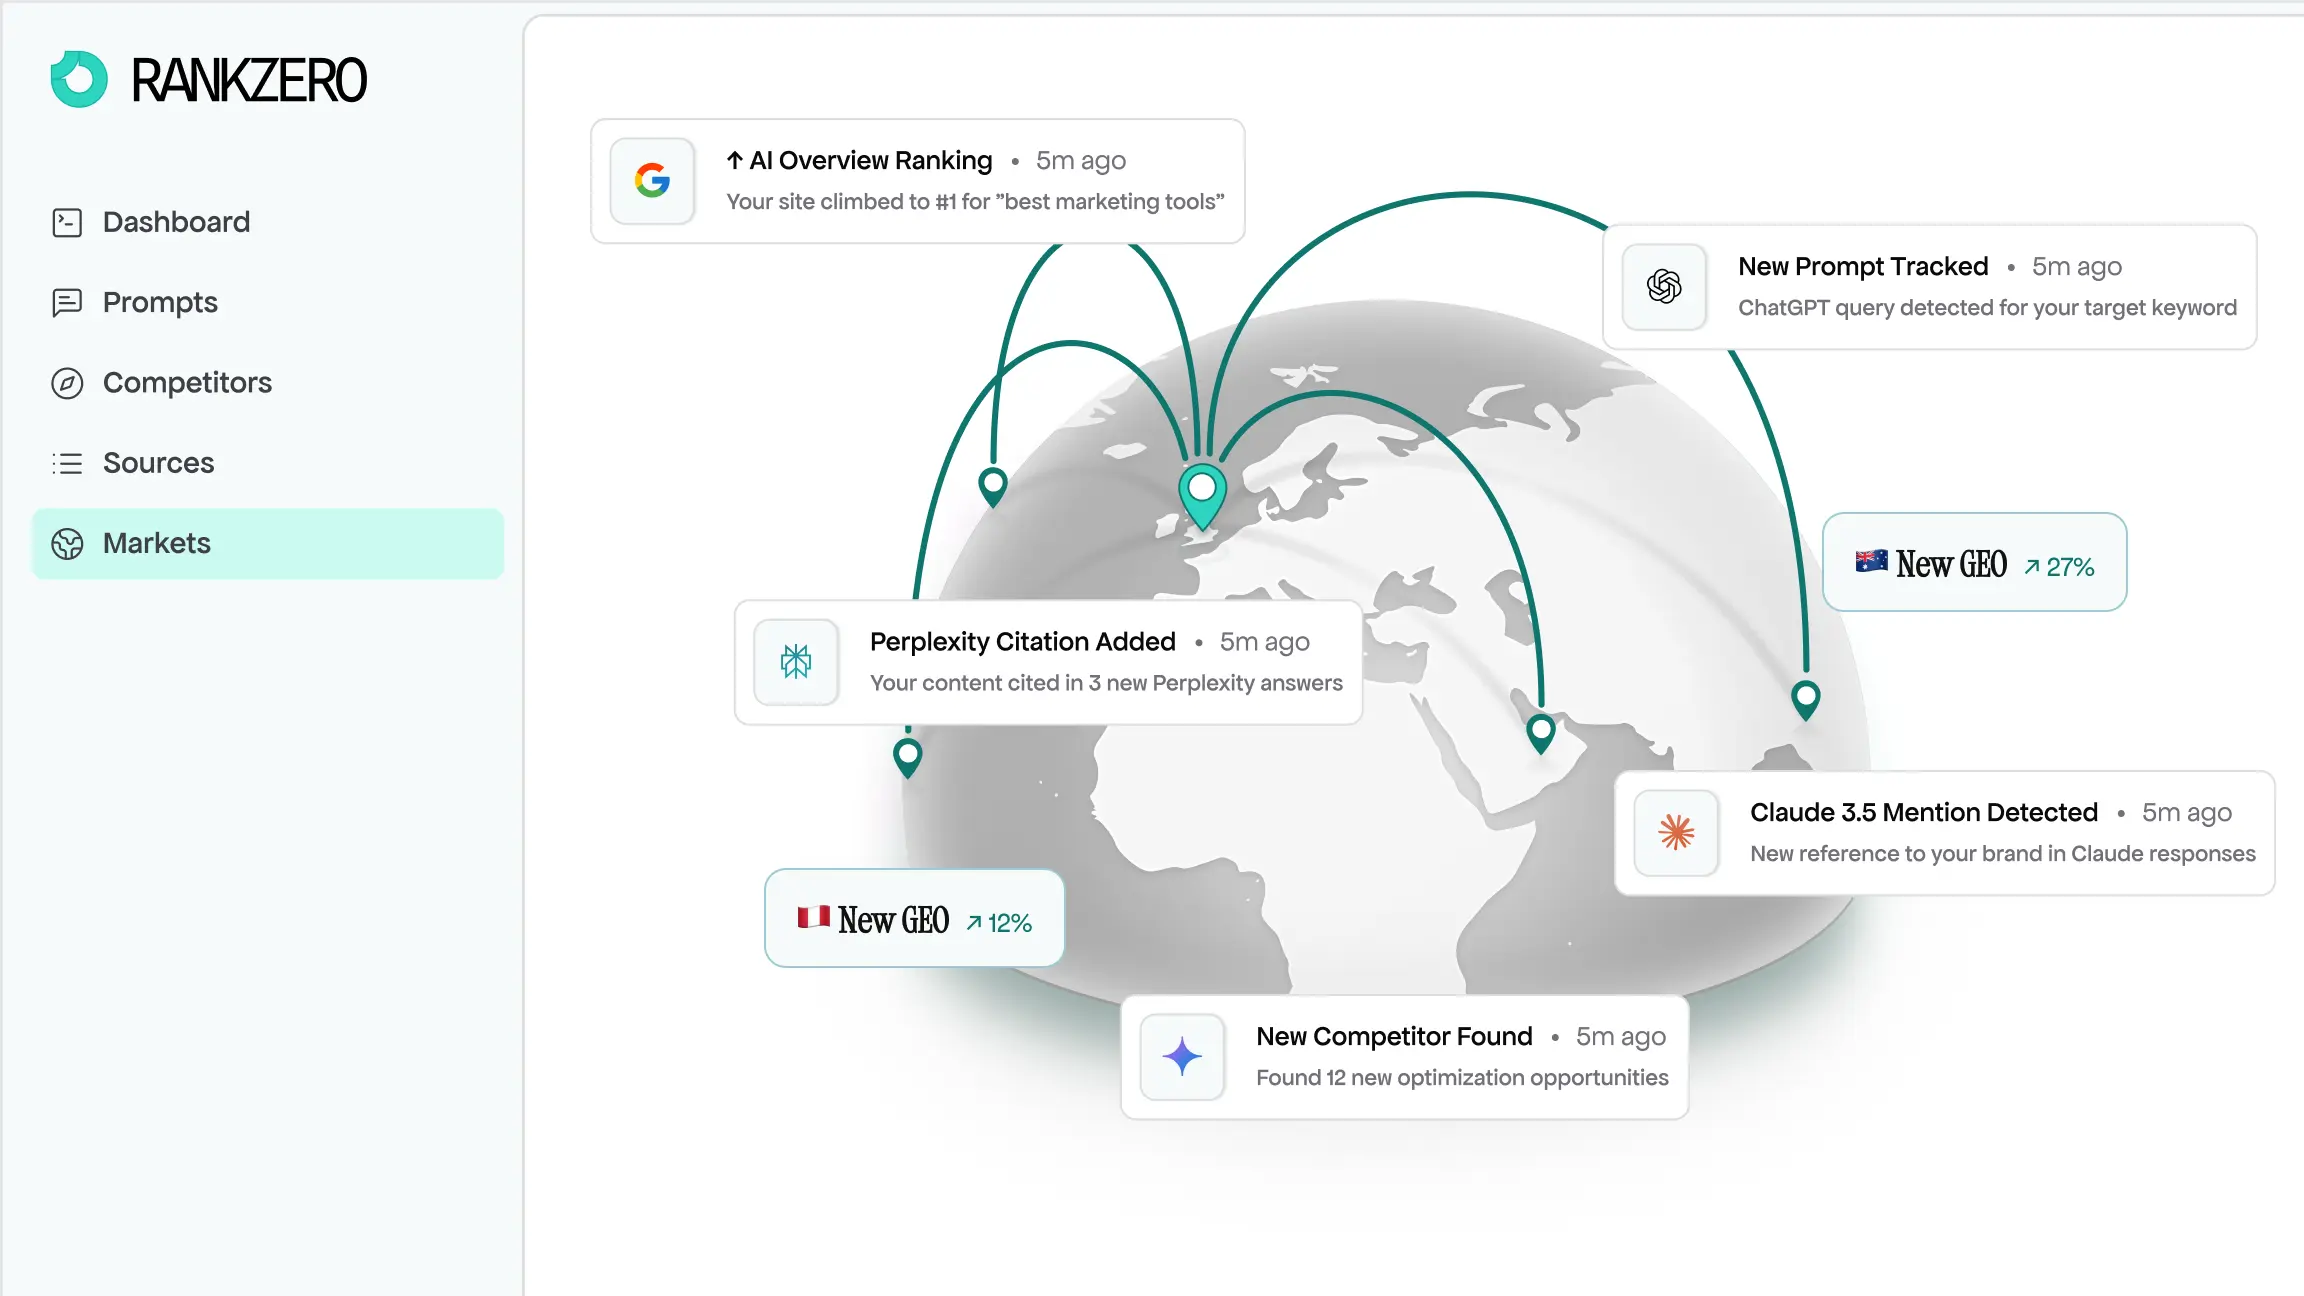Click the map pin over the Middle East
Image resolution: width=2304 pixels, height=1296 pixels.
pos(1541,730)
